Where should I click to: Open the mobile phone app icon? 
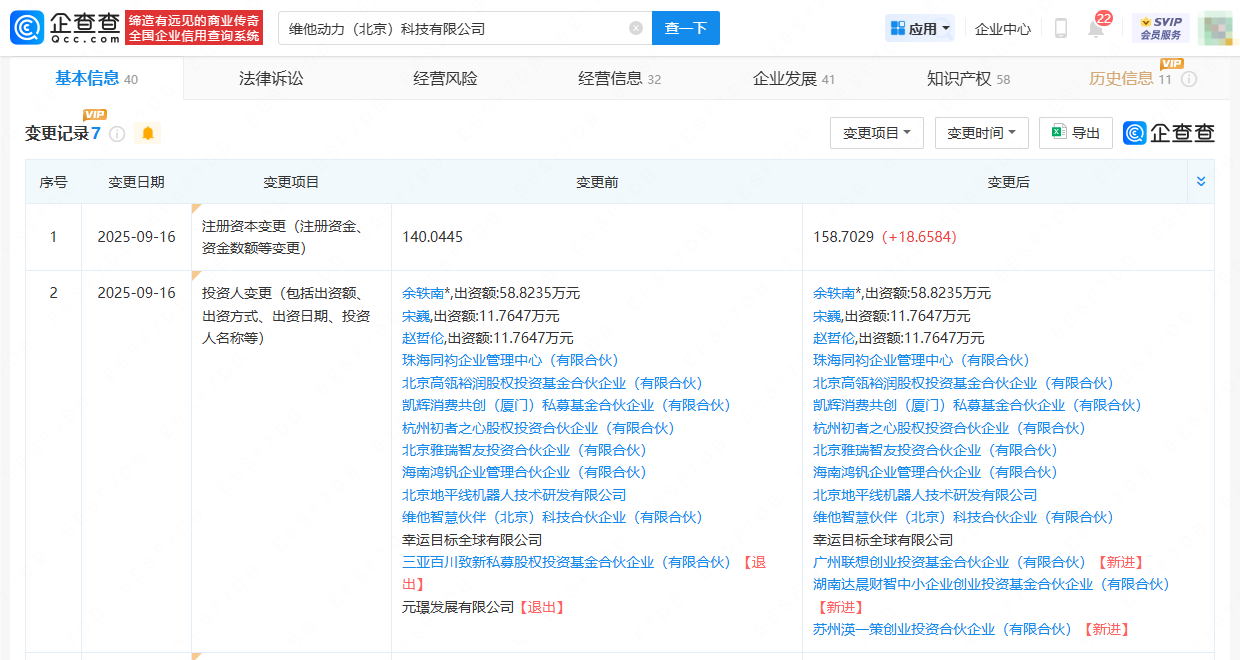click(1061, 29)
